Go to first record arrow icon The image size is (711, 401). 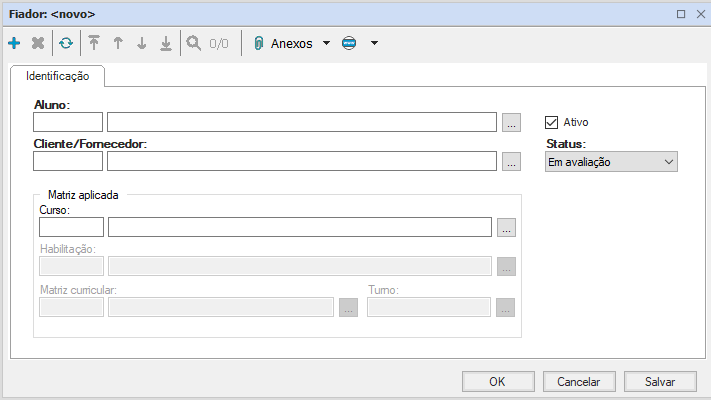pos(94,44)
